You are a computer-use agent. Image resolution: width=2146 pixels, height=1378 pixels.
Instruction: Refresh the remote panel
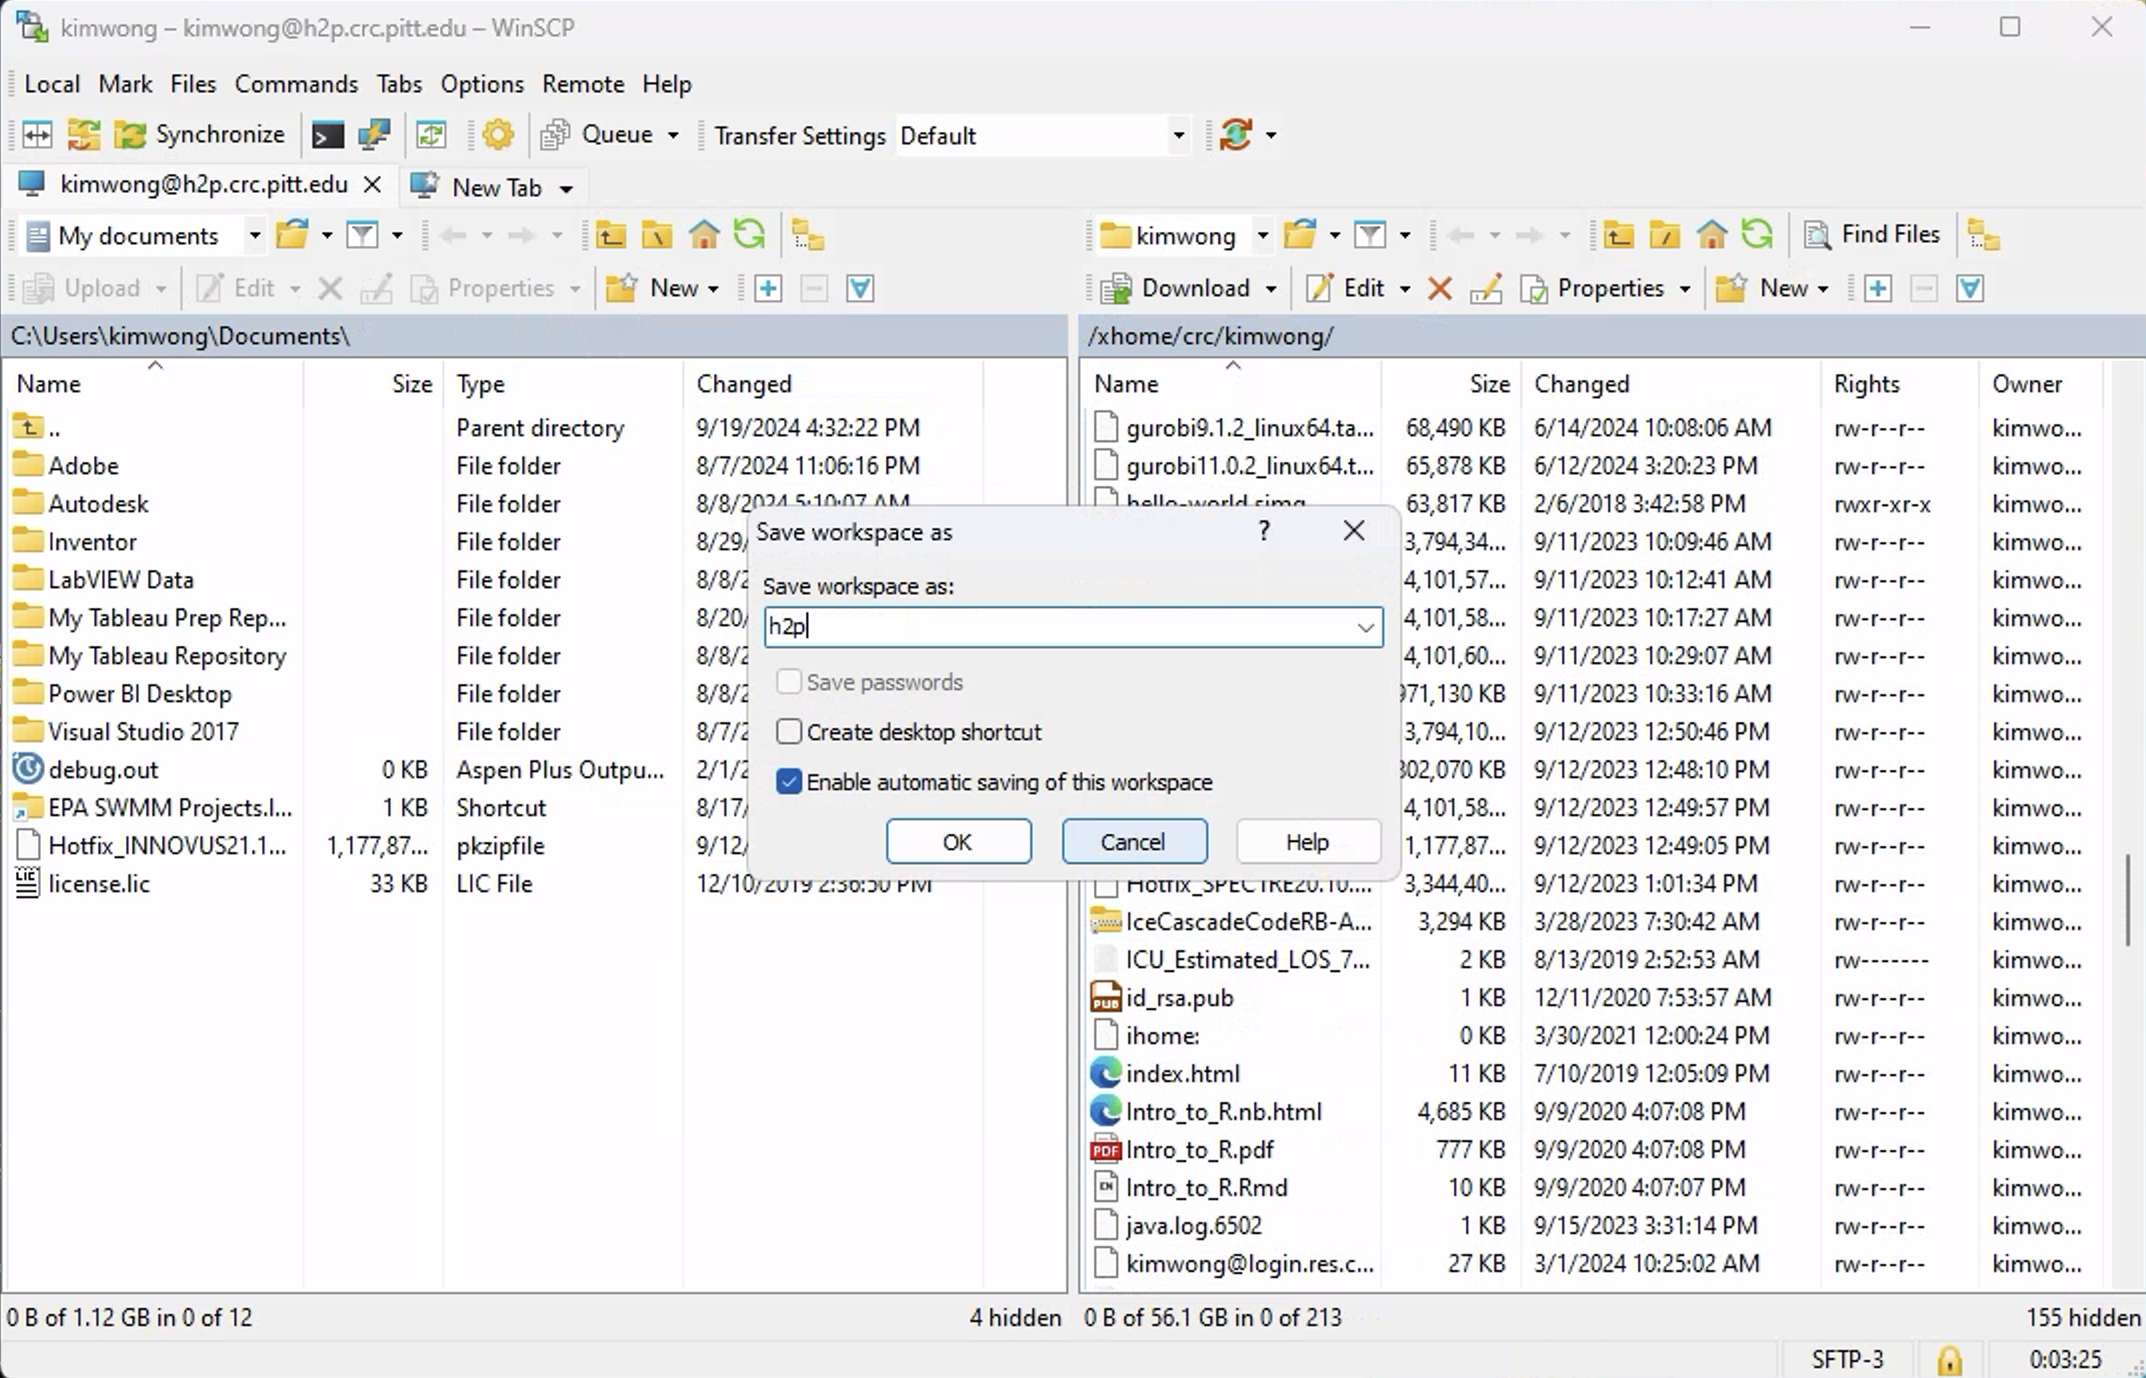(x=1757, y=236)
